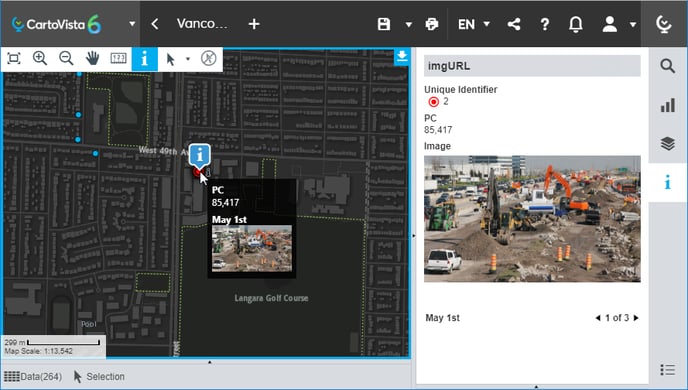The height and width of the screenshot is (390, 688).
Task: Click the red target icon beside identifier 2
Action: tap(434, 102)
